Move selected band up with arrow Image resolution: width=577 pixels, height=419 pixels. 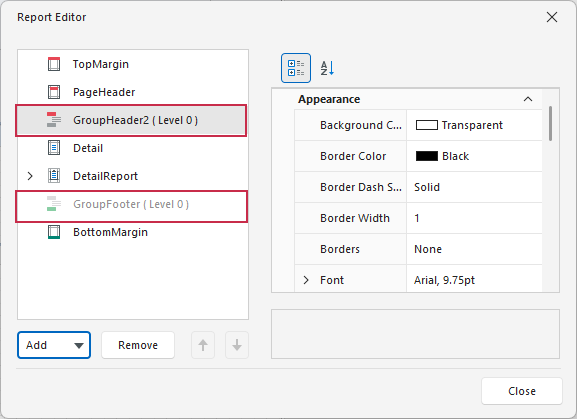(x=203, y=345)
